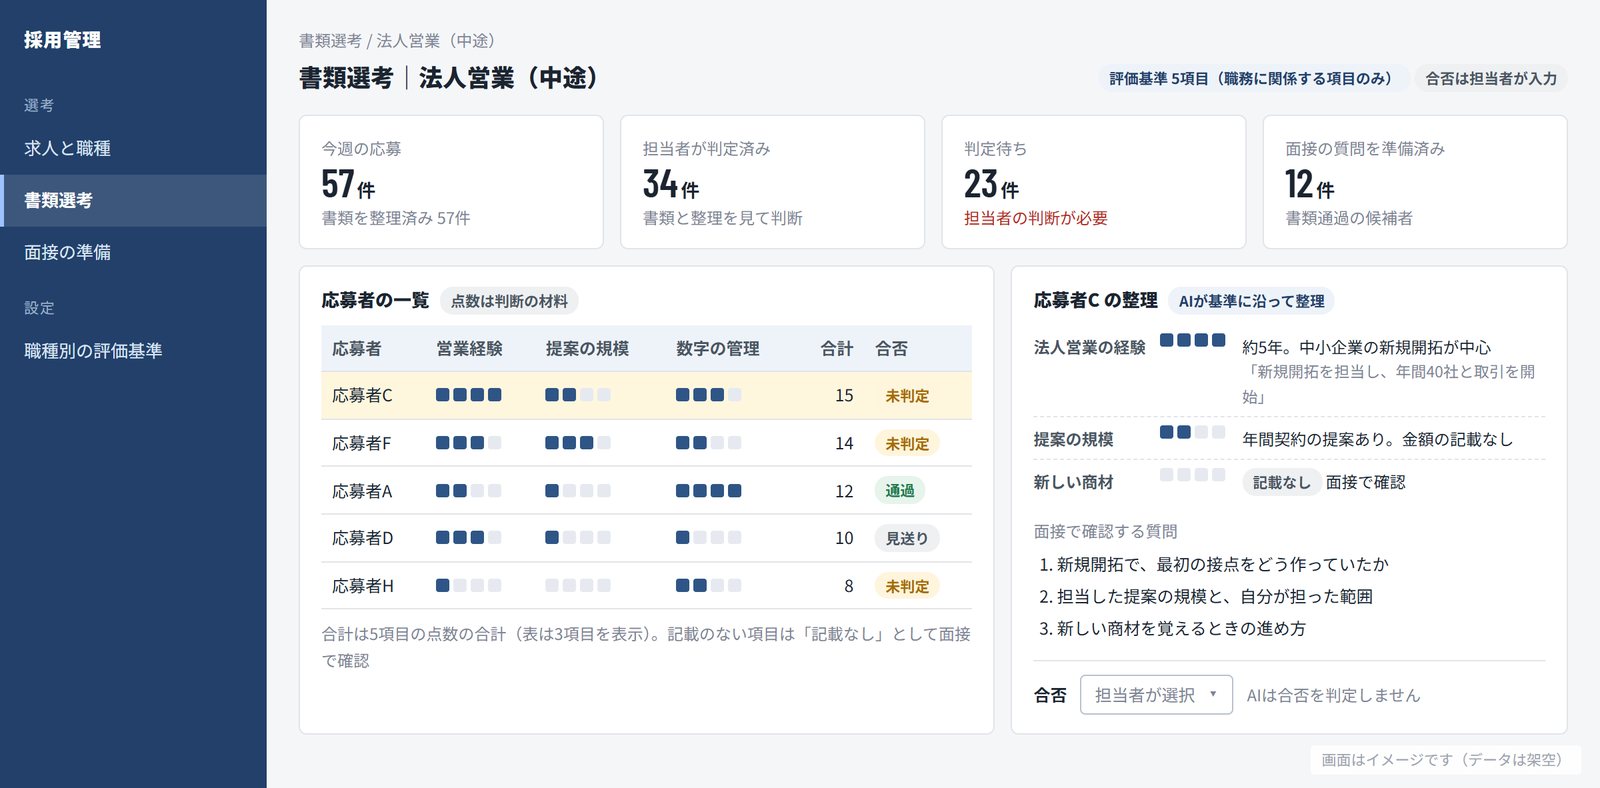This screenshot has height=788, width=1600.
Task: Click the 約5年。中小企業の新規開拓が中心 summary
Action: pyautogui.click(x=1366, y=347)
